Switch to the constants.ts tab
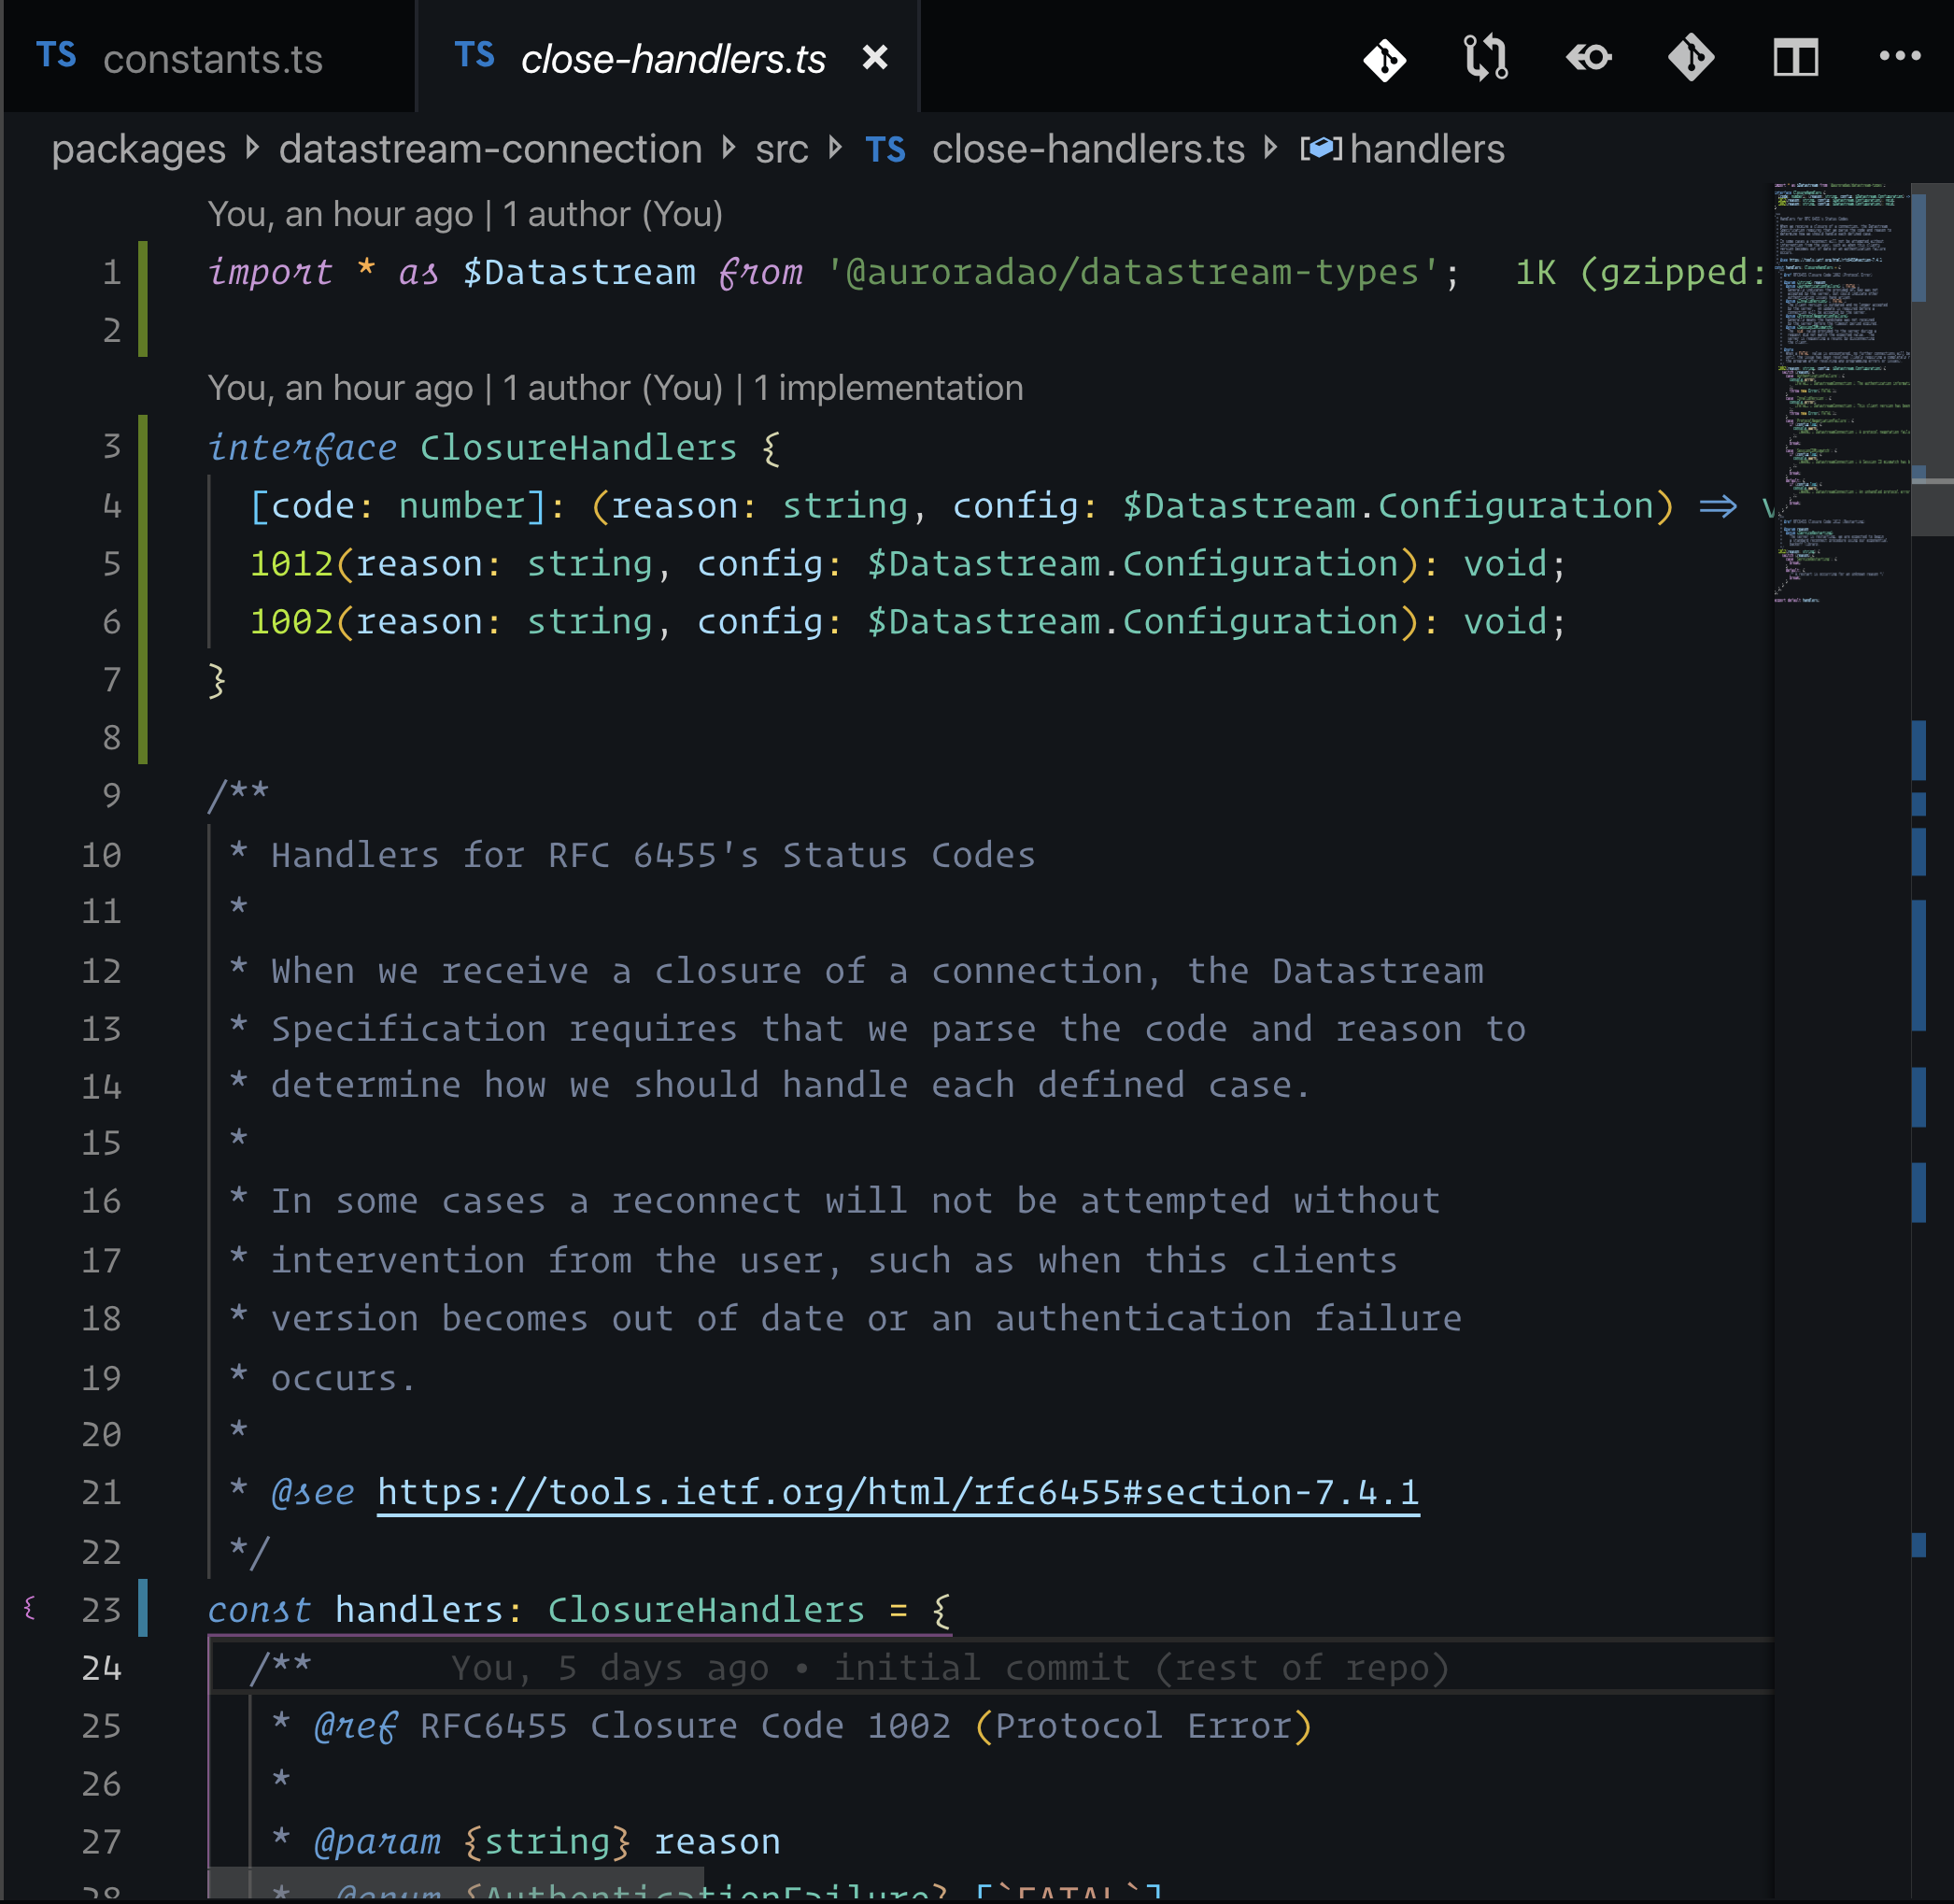This screenshot has width=1954, height=1904. click(x=212, y=59)
